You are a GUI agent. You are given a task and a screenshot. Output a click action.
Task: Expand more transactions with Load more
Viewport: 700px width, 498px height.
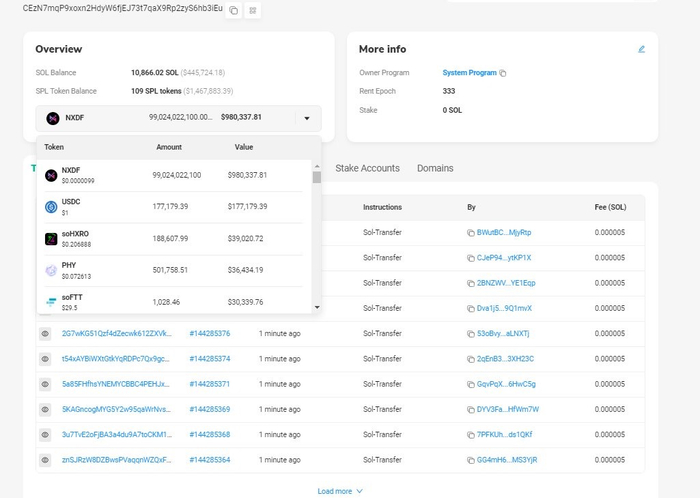[x=340, y=491]
